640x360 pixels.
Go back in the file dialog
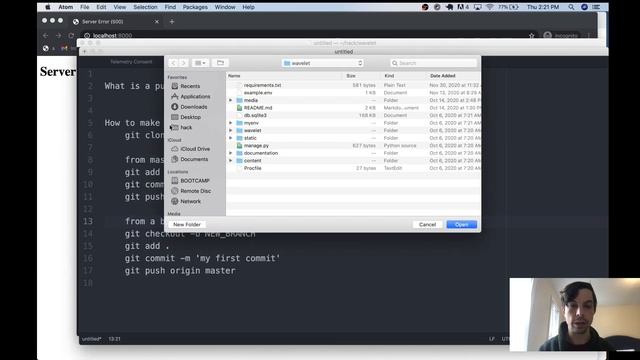click(173, 63)
